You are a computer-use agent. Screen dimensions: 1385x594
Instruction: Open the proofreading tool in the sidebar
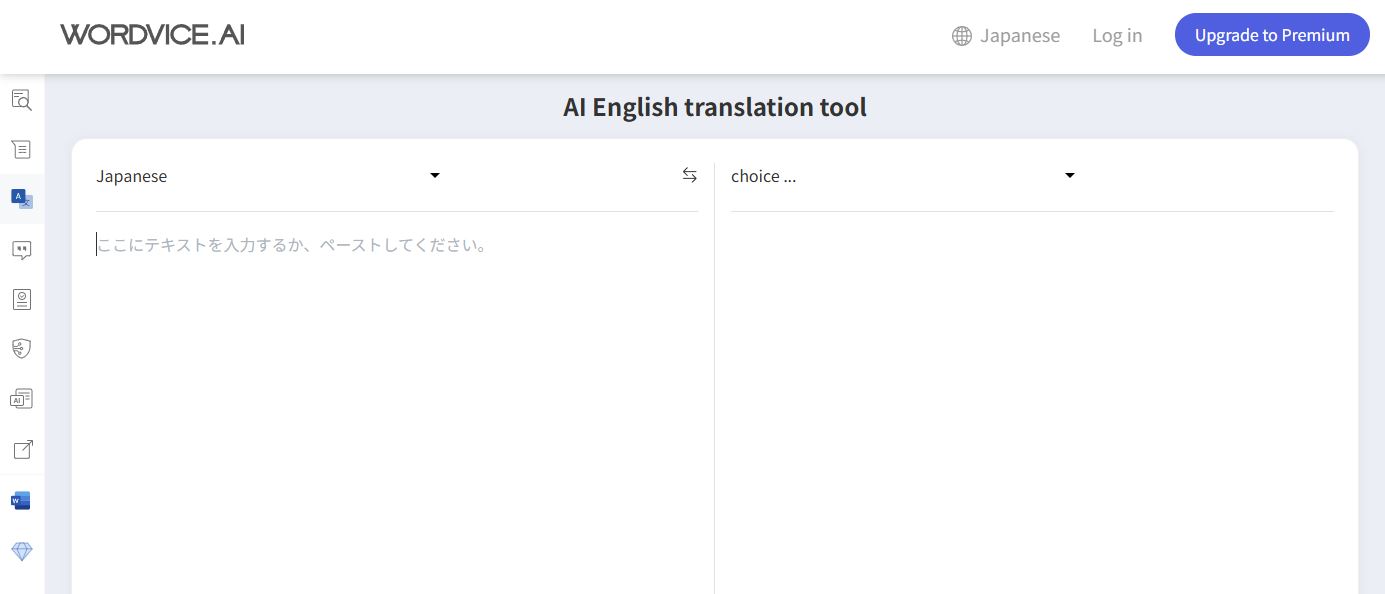pos(21,99)
